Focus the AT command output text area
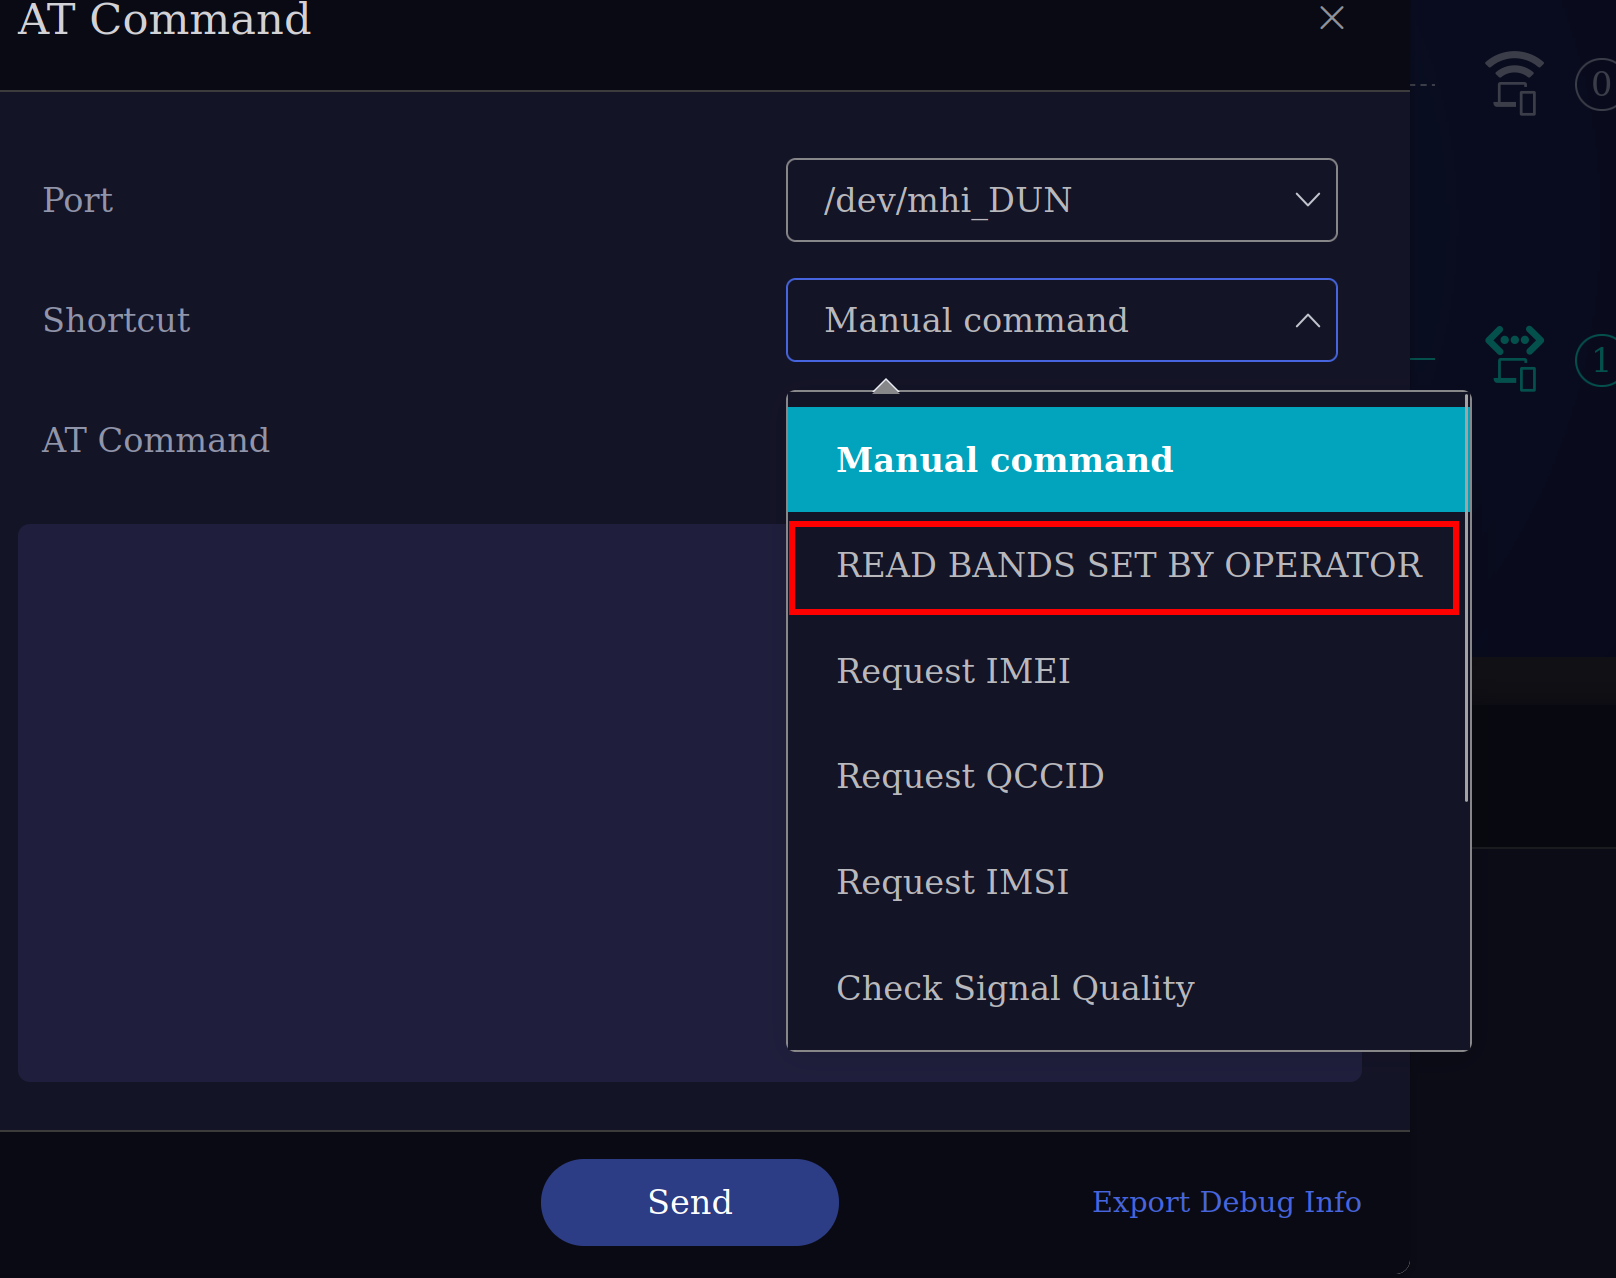The width and height of the screenshot is (1616, 1278). pos(402,802)
